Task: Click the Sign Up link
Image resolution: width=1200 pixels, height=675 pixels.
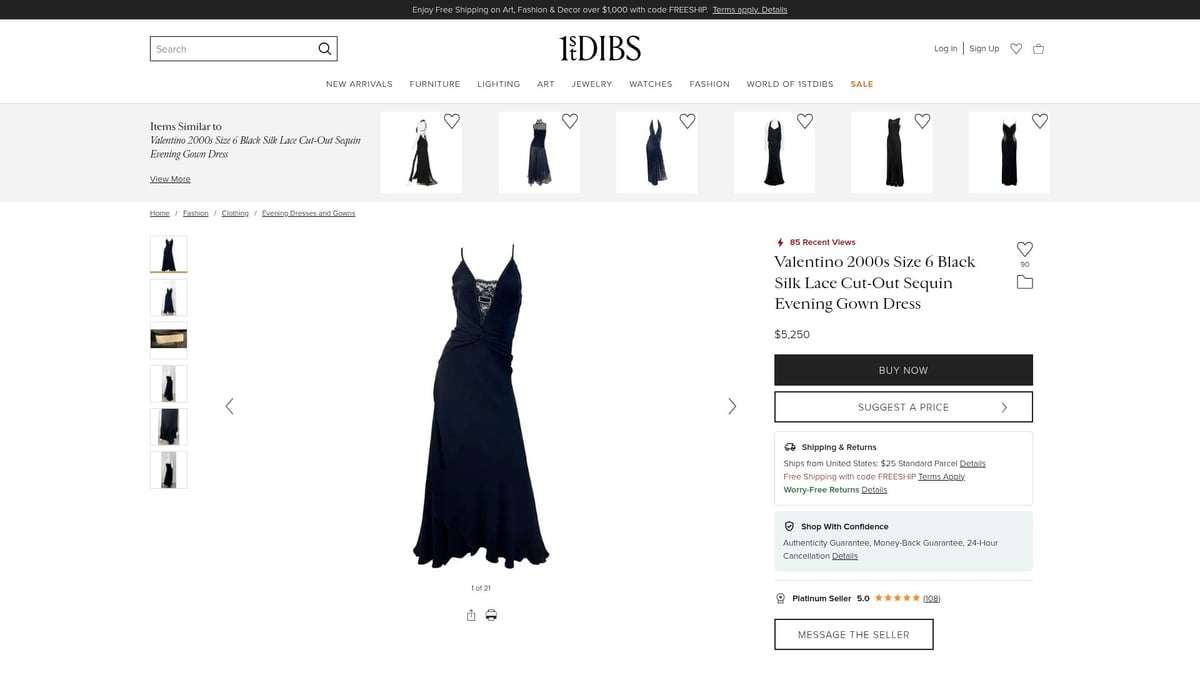Action: pyautogui.click(x=984, y=49)
